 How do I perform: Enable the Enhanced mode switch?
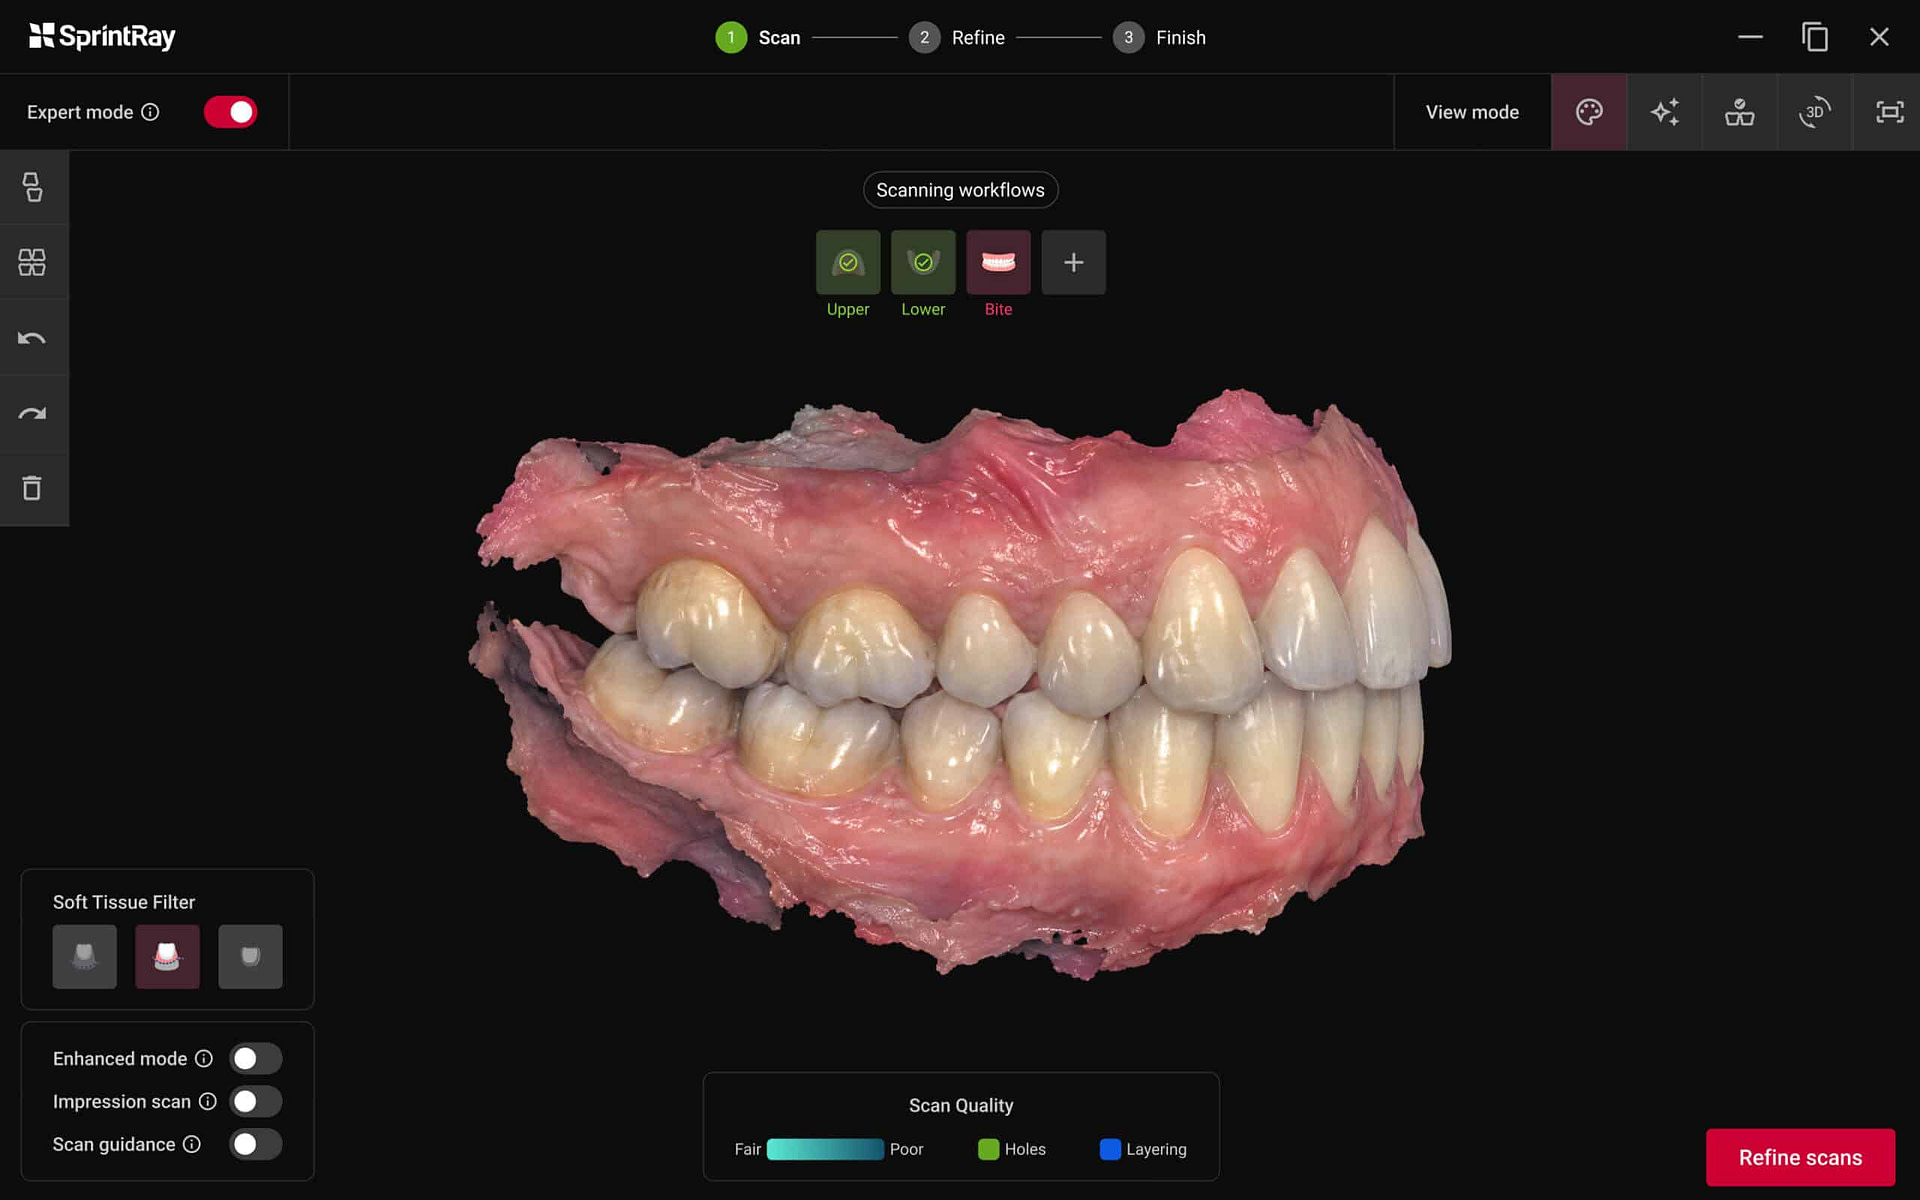pos(256,1058)
